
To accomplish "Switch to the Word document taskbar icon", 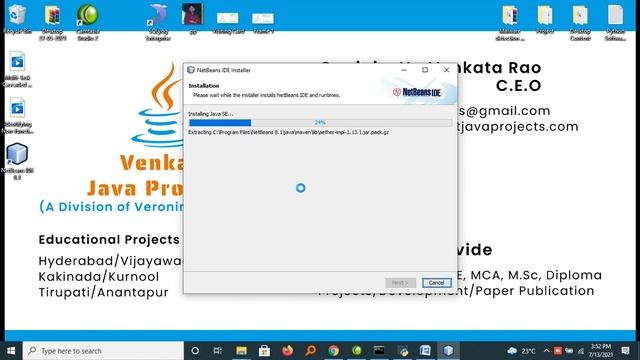I will tap(425, 351).
